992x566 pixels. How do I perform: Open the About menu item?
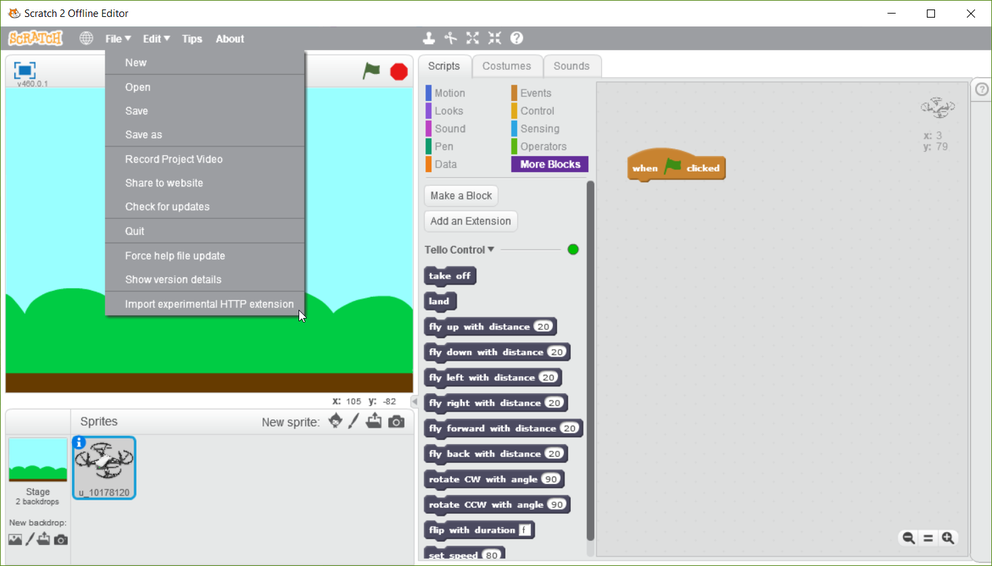(230, 39)
